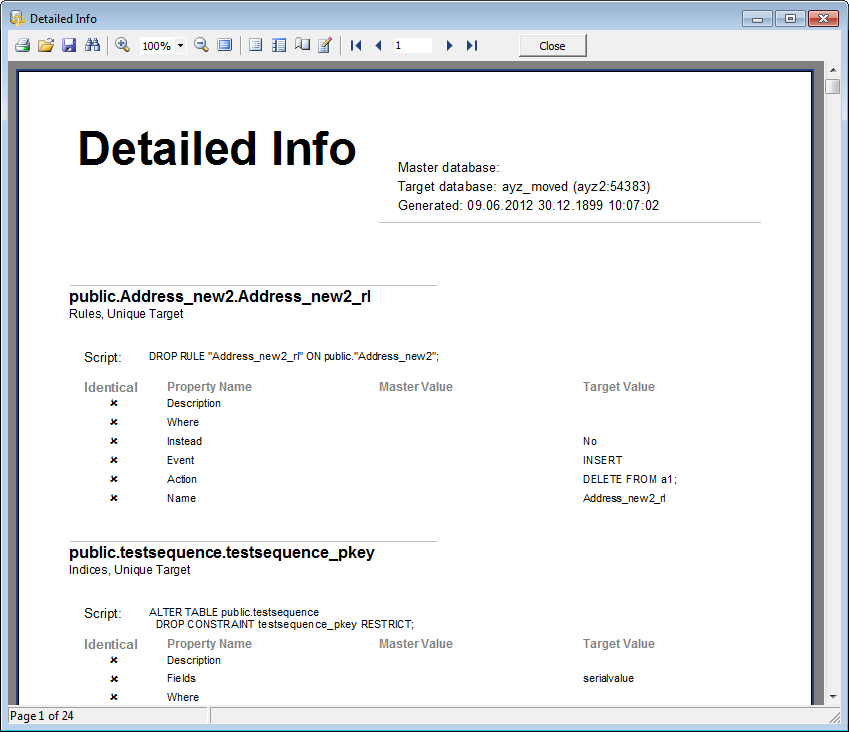Toggle the thumbnails panel icon
849x732 pixels.
(x=279, y=46)
